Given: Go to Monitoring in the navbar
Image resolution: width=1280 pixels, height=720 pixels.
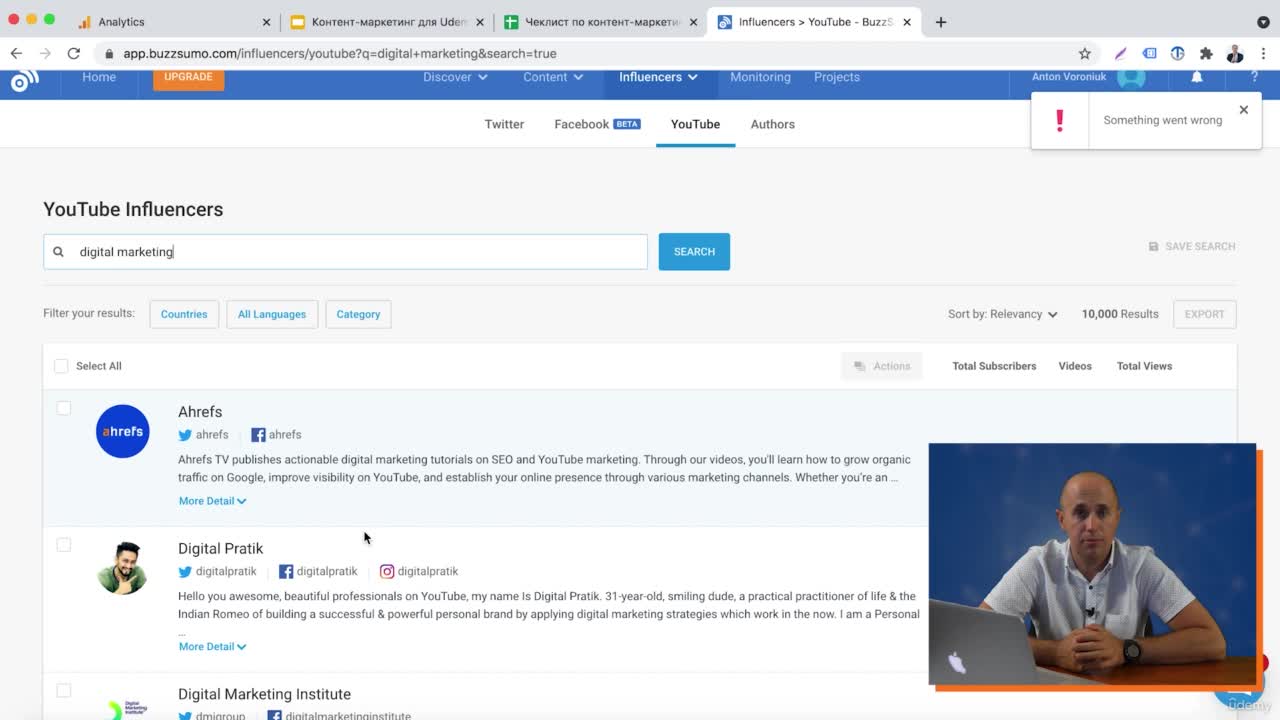Looking at the screenshot, I should pos(760,77).
